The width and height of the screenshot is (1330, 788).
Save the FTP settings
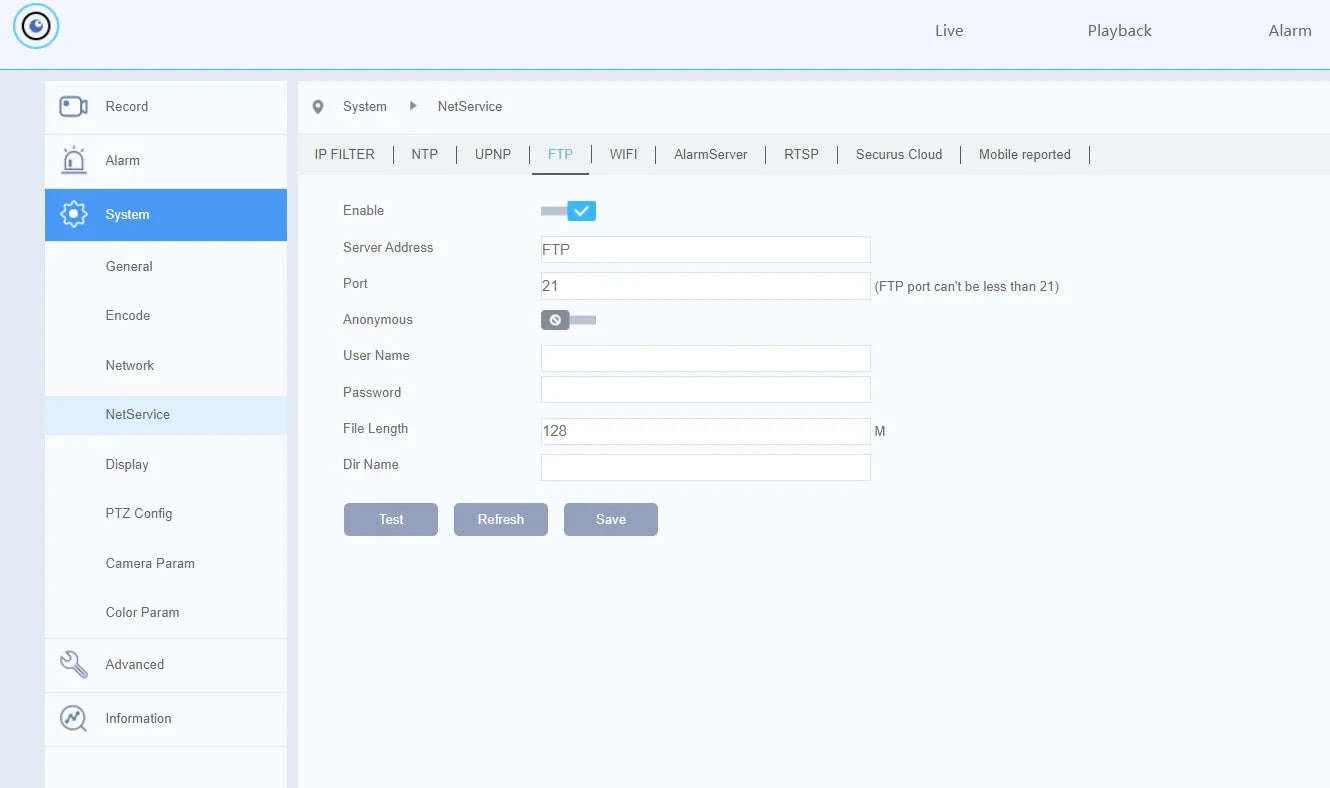611,519
